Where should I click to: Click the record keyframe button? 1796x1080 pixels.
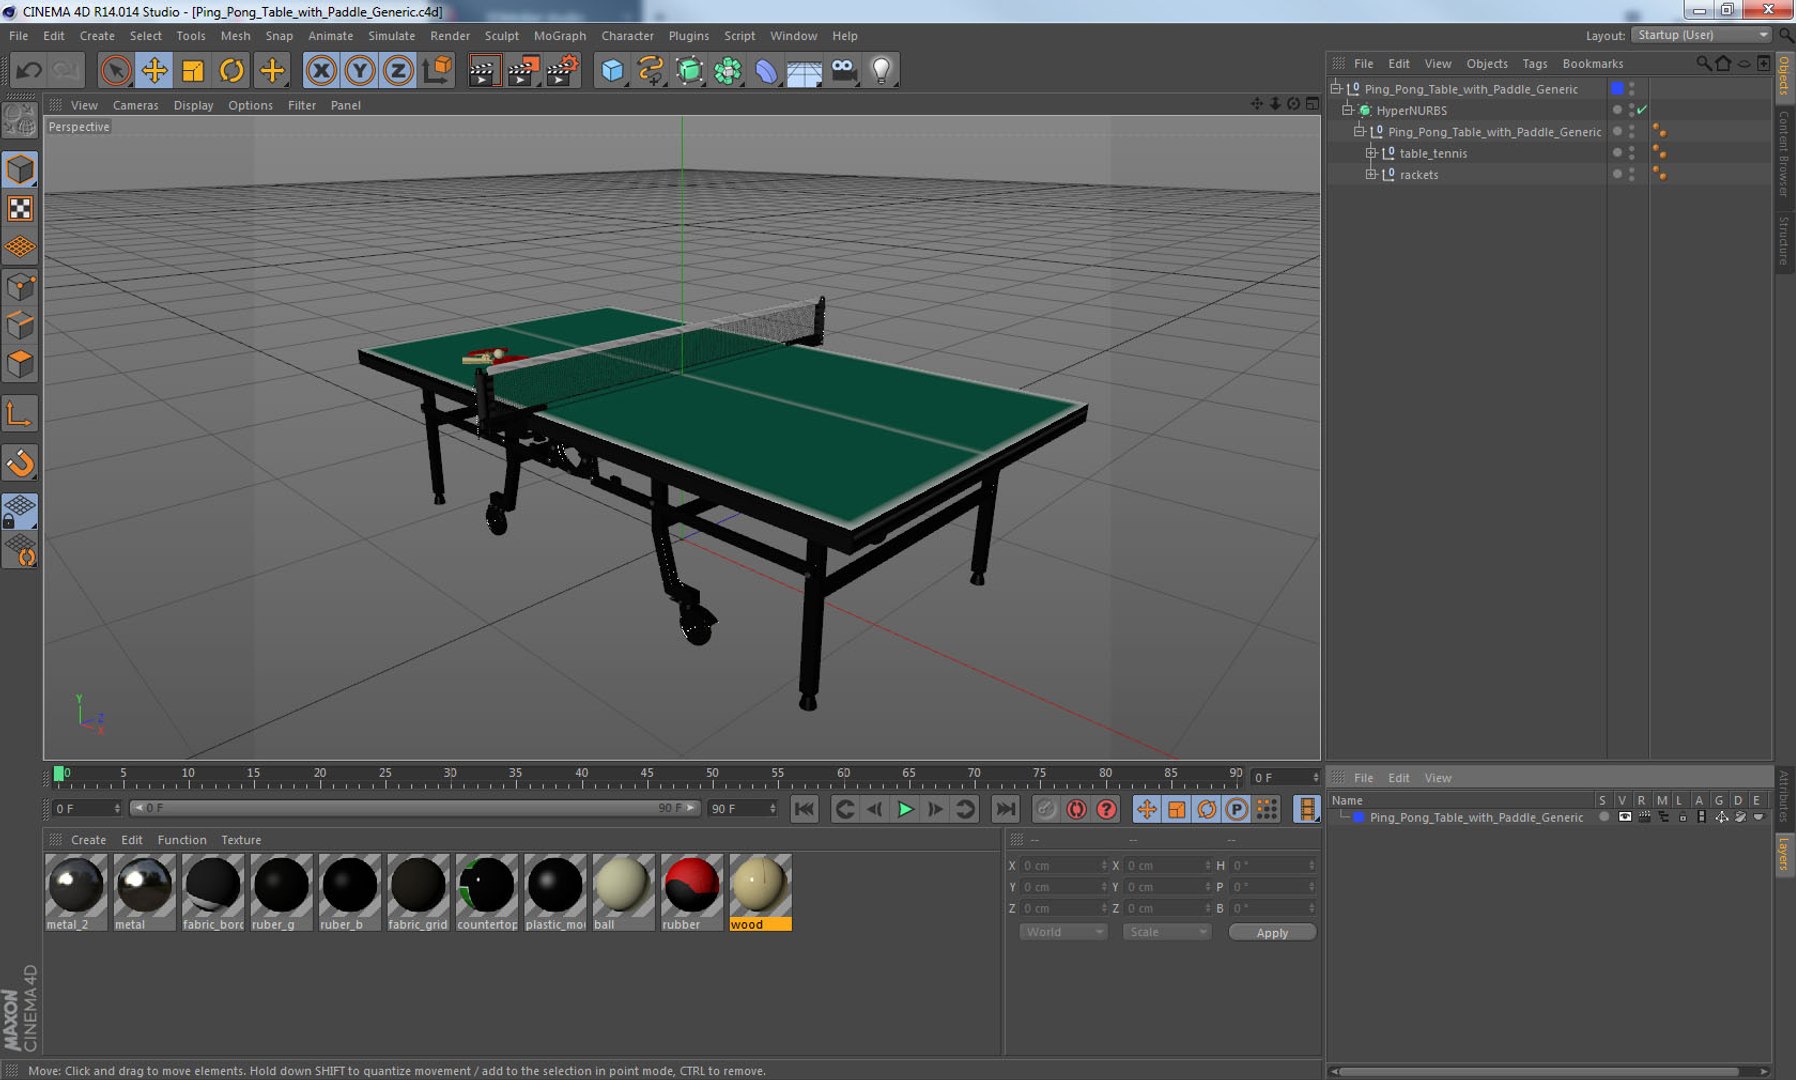1046,809
